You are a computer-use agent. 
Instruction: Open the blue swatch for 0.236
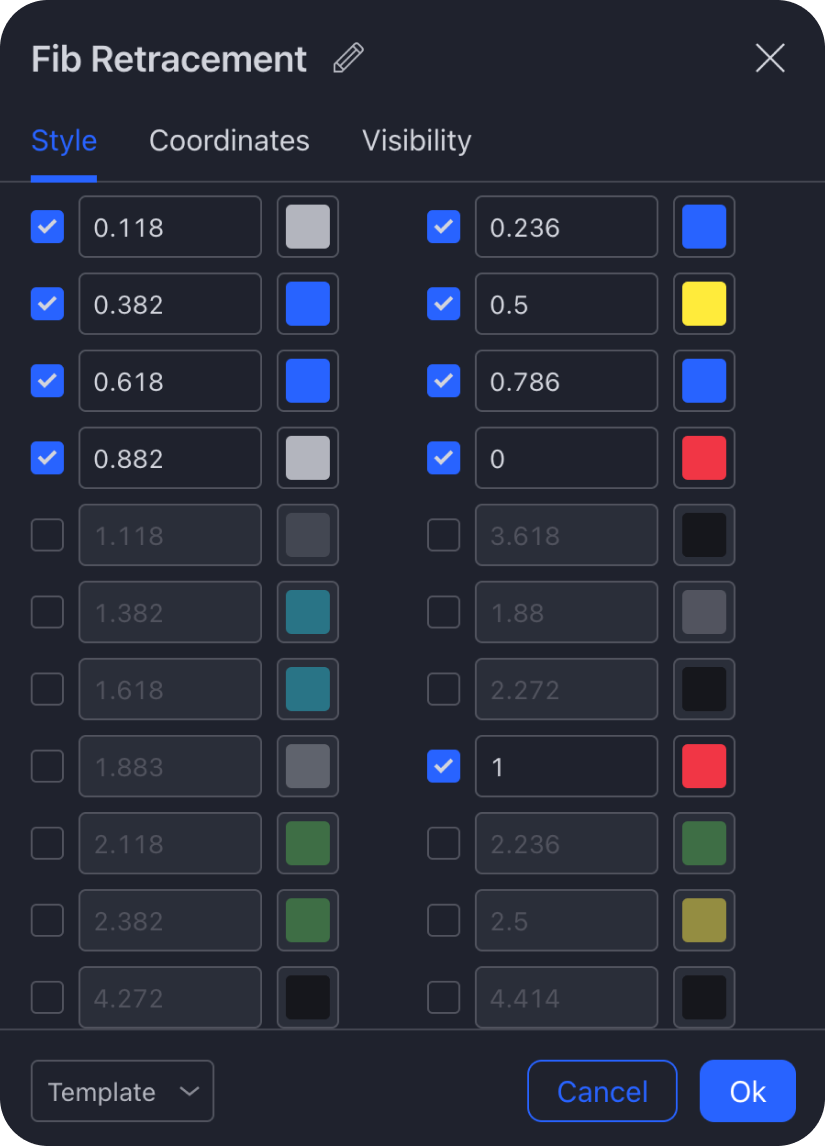pos(704,227)
